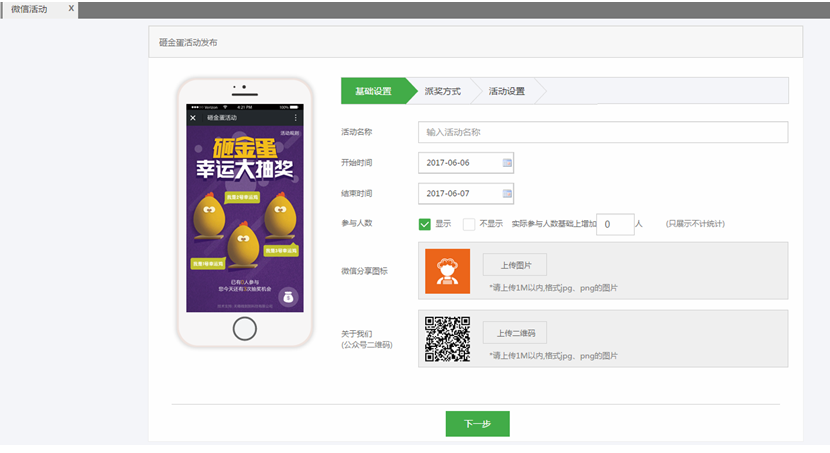Switch to the 活动设置 step tab
The width and height of the screenshot is (830, 453).
tap(507, 91)
